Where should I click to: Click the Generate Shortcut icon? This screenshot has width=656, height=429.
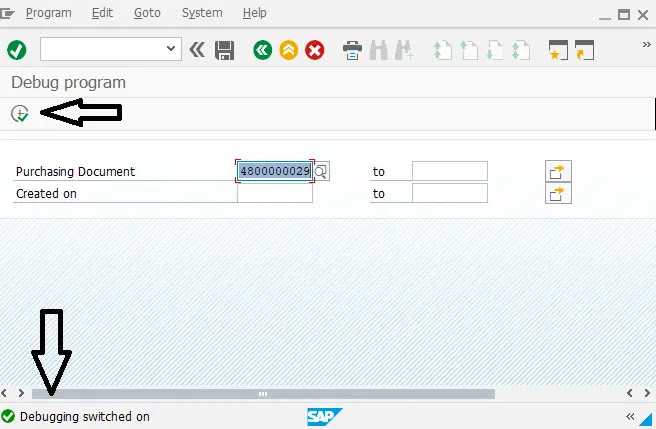click(x=584, y=50)
